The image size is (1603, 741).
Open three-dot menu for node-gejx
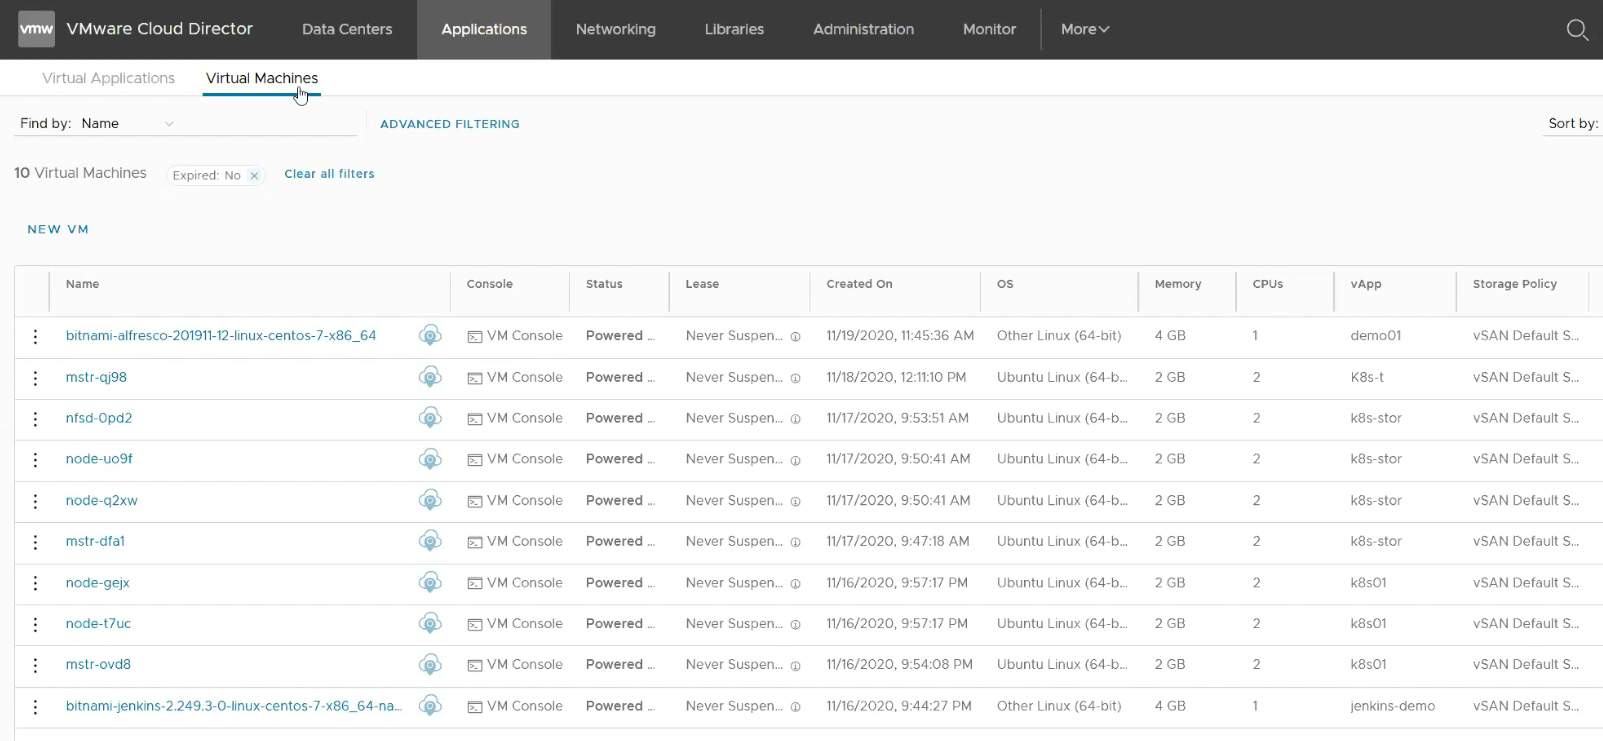35,583
